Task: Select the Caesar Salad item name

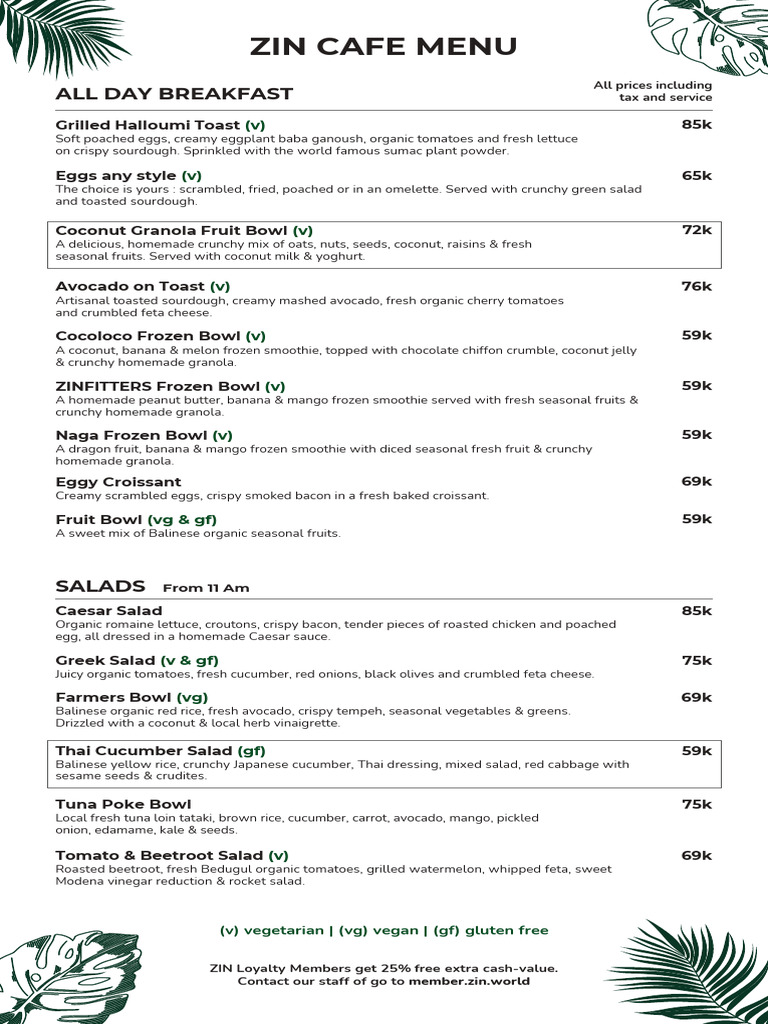Action: 108,611
